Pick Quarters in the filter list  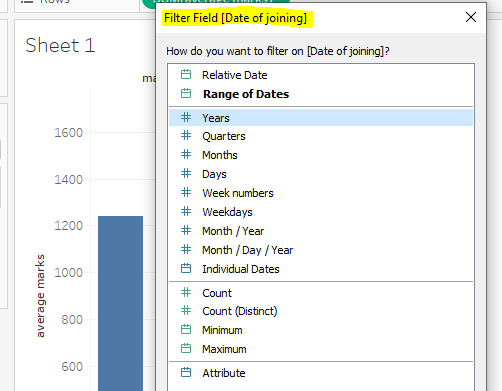321,136
